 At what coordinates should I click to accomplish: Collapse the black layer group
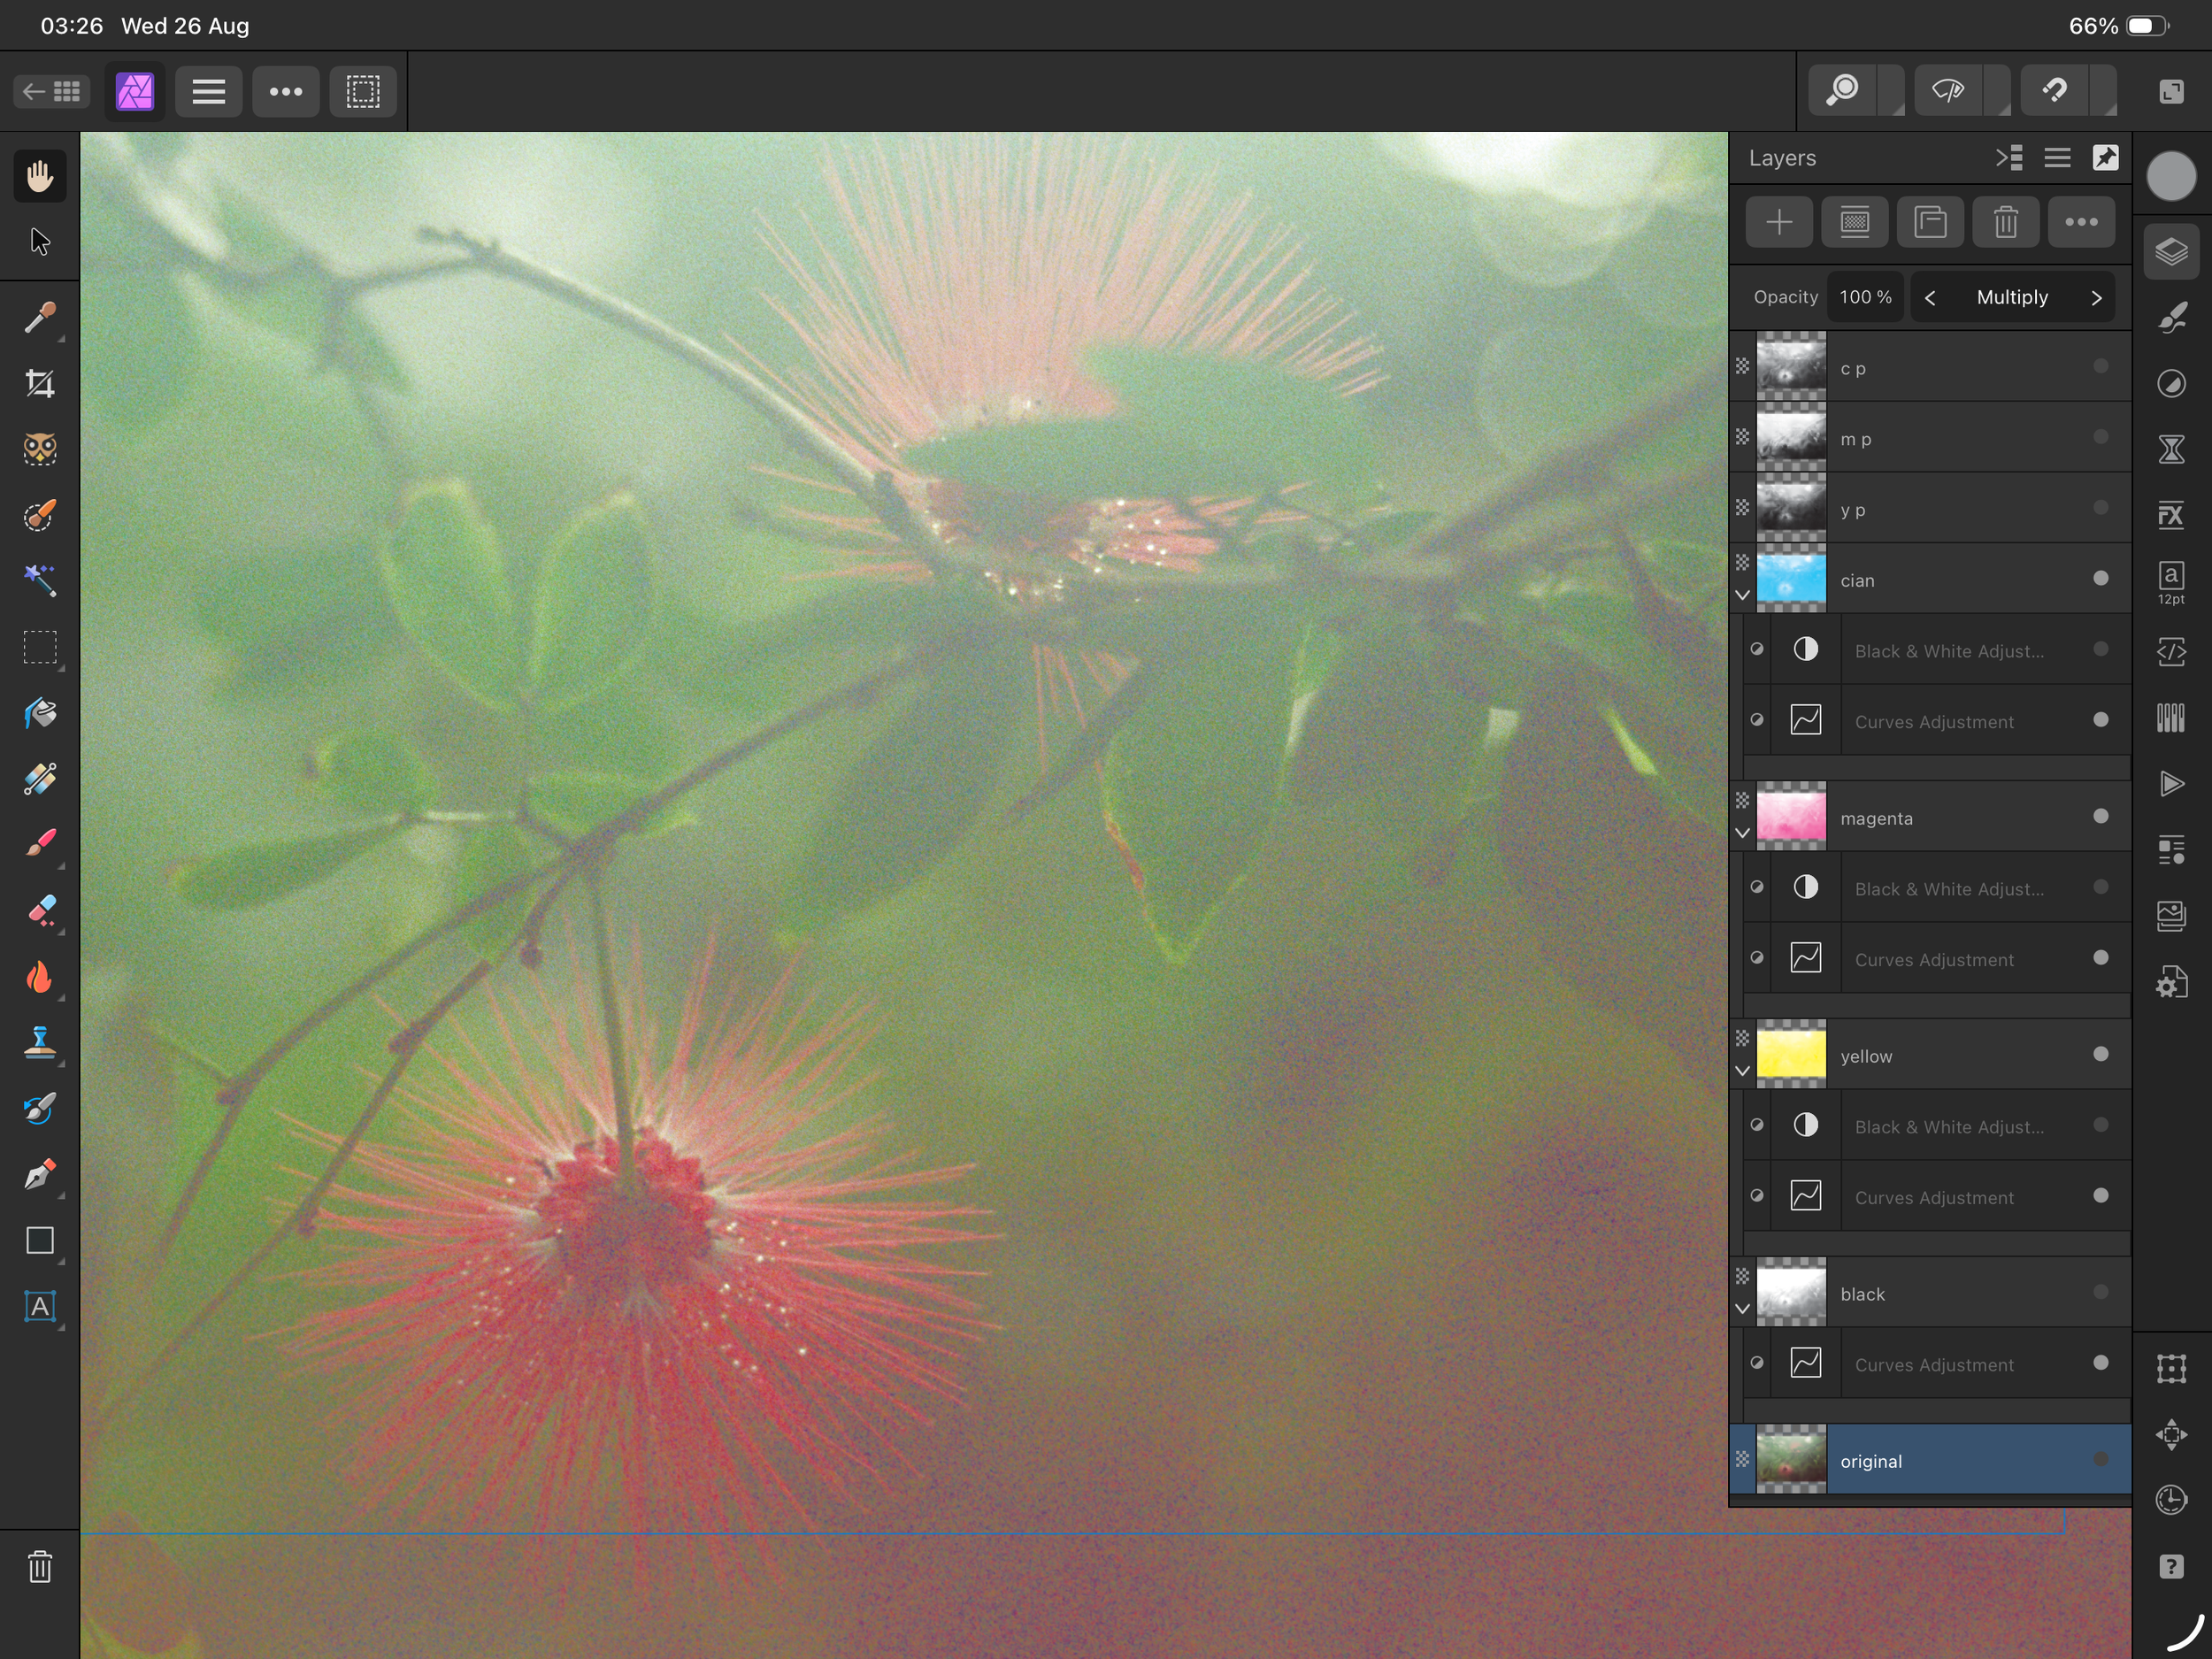1742,1309
